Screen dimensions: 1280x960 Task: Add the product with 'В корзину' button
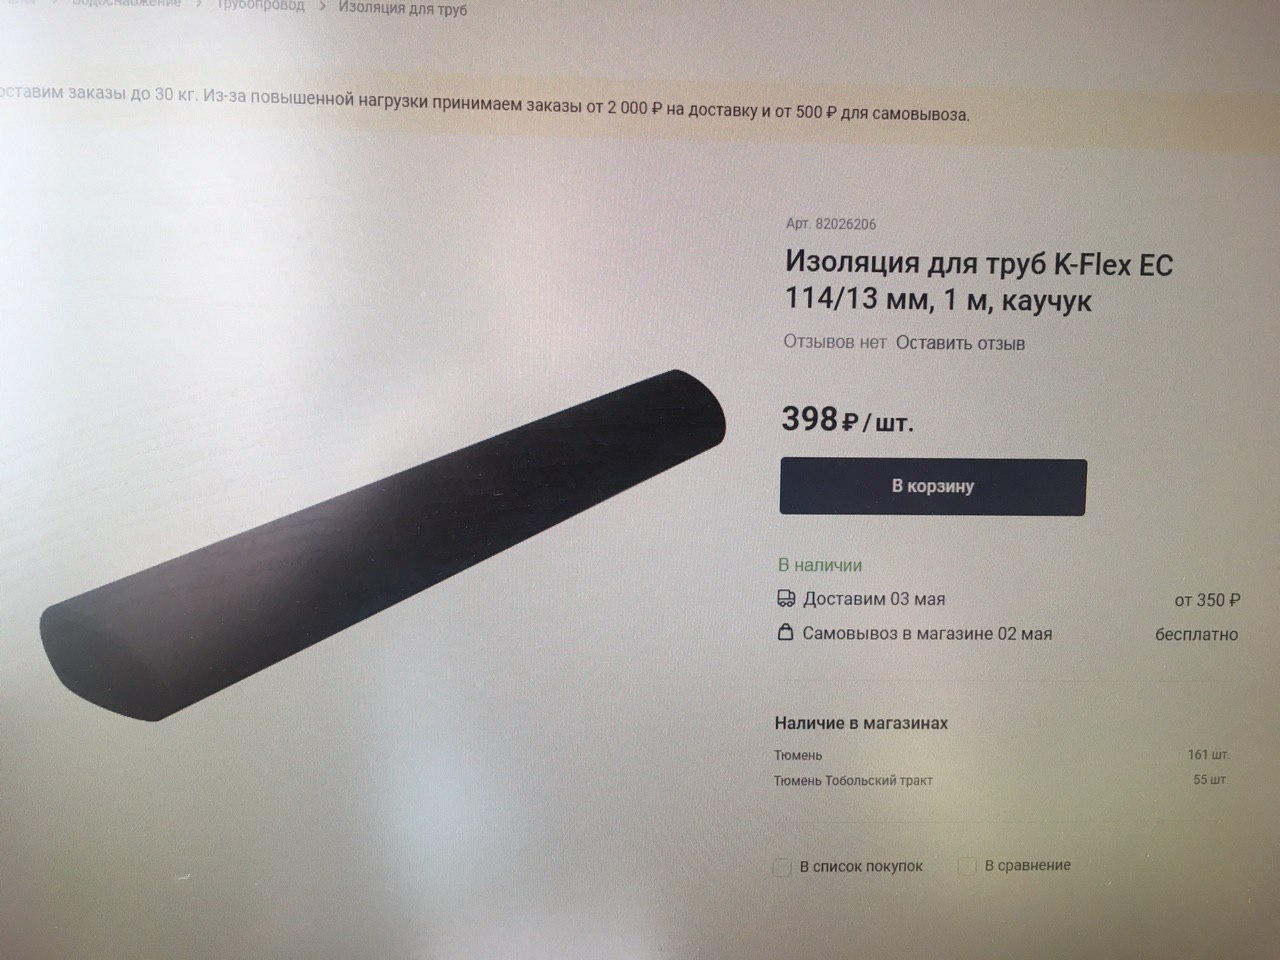[933, 487]
